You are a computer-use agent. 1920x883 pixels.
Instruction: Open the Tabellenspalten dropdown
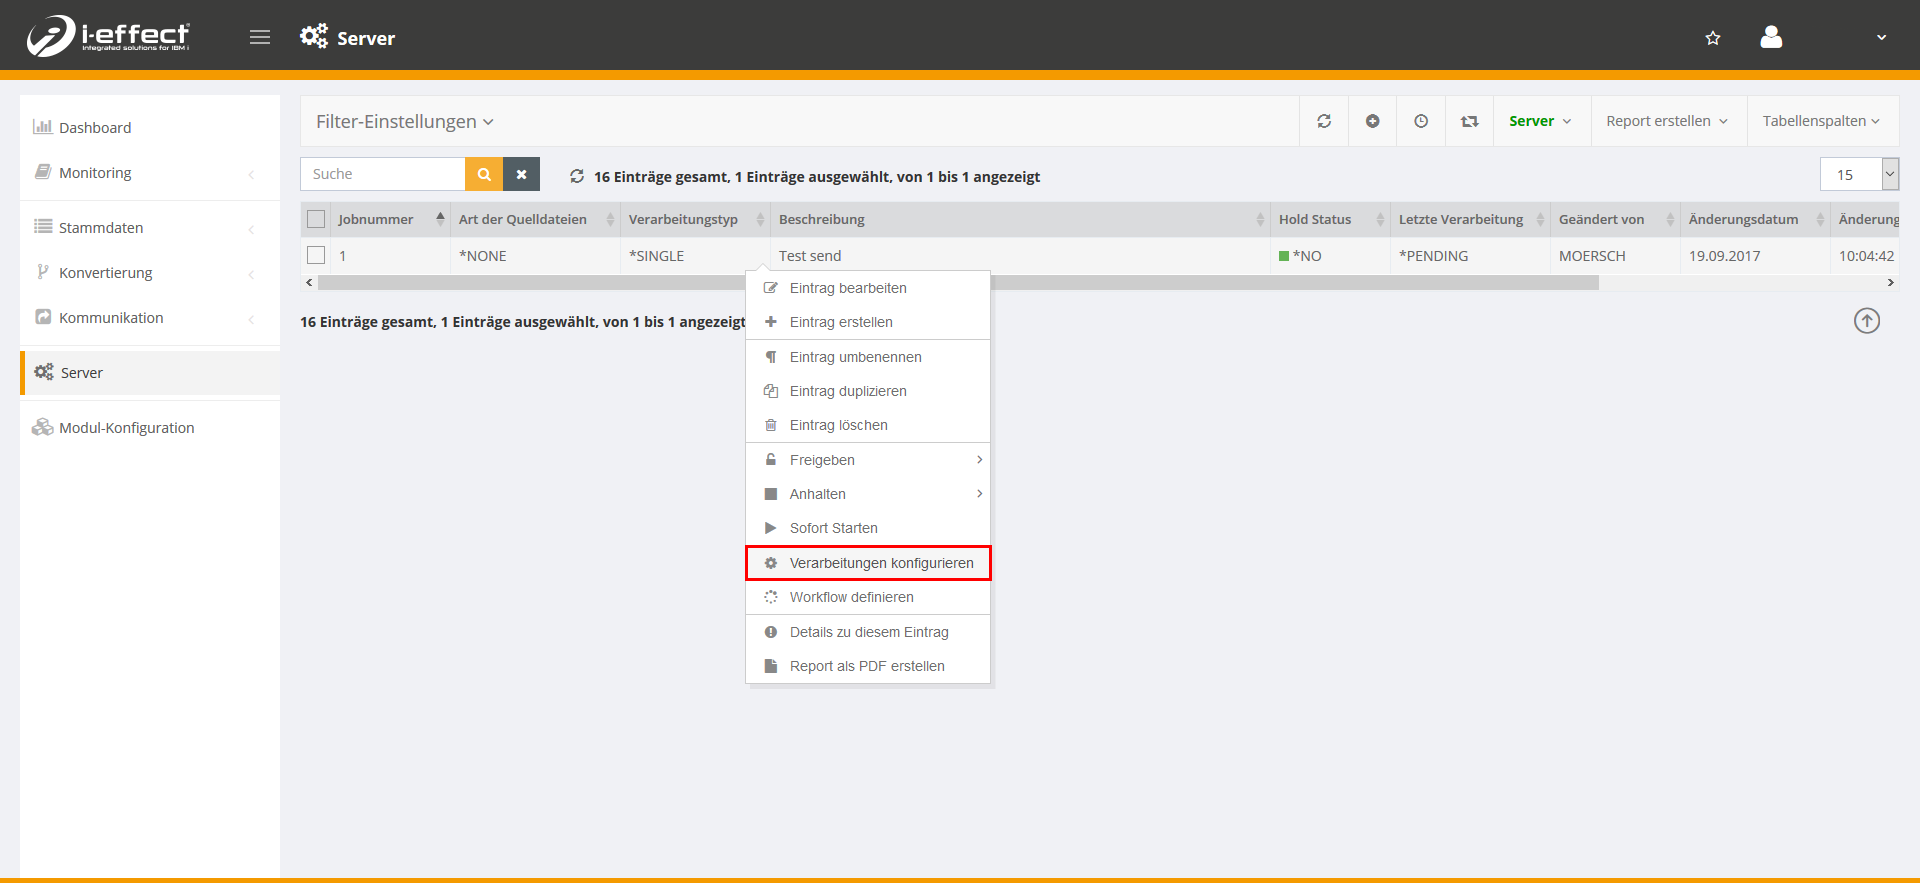1821,121
